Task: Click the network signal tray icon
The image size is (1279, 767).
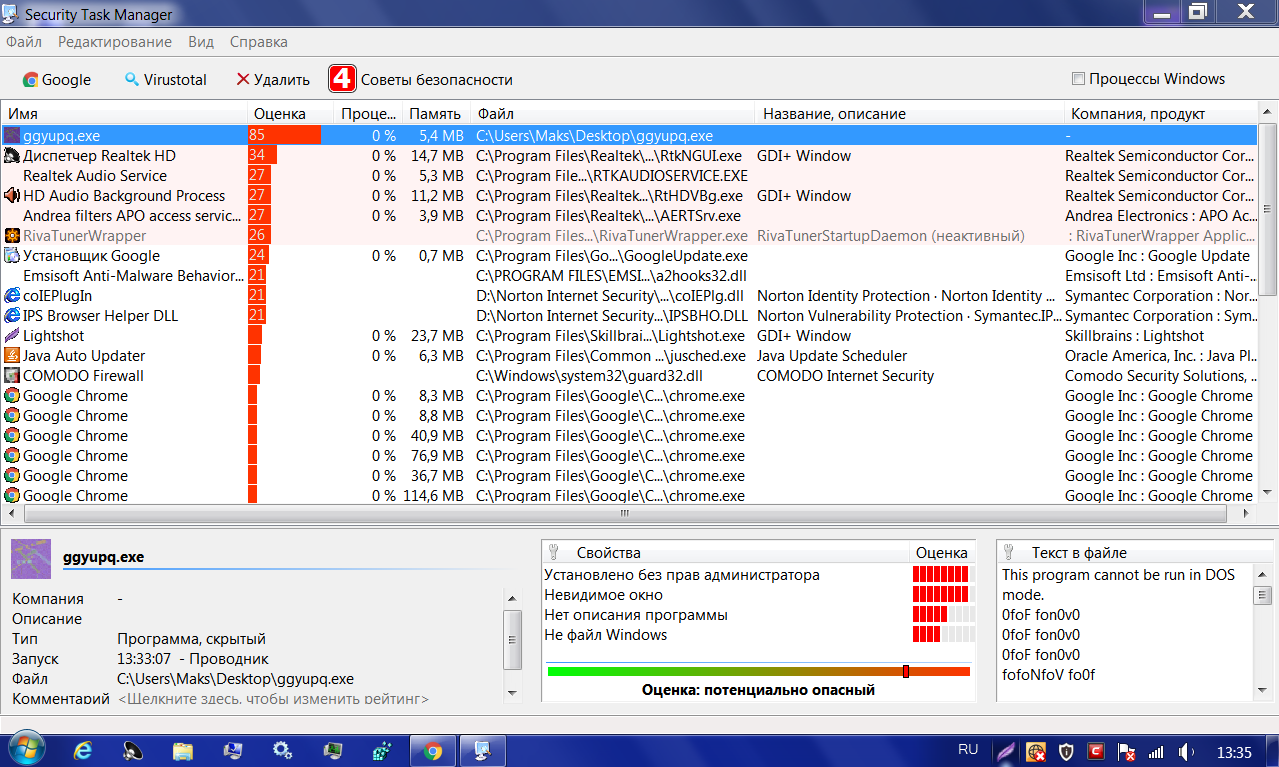Action: [x=1156, y=751]
